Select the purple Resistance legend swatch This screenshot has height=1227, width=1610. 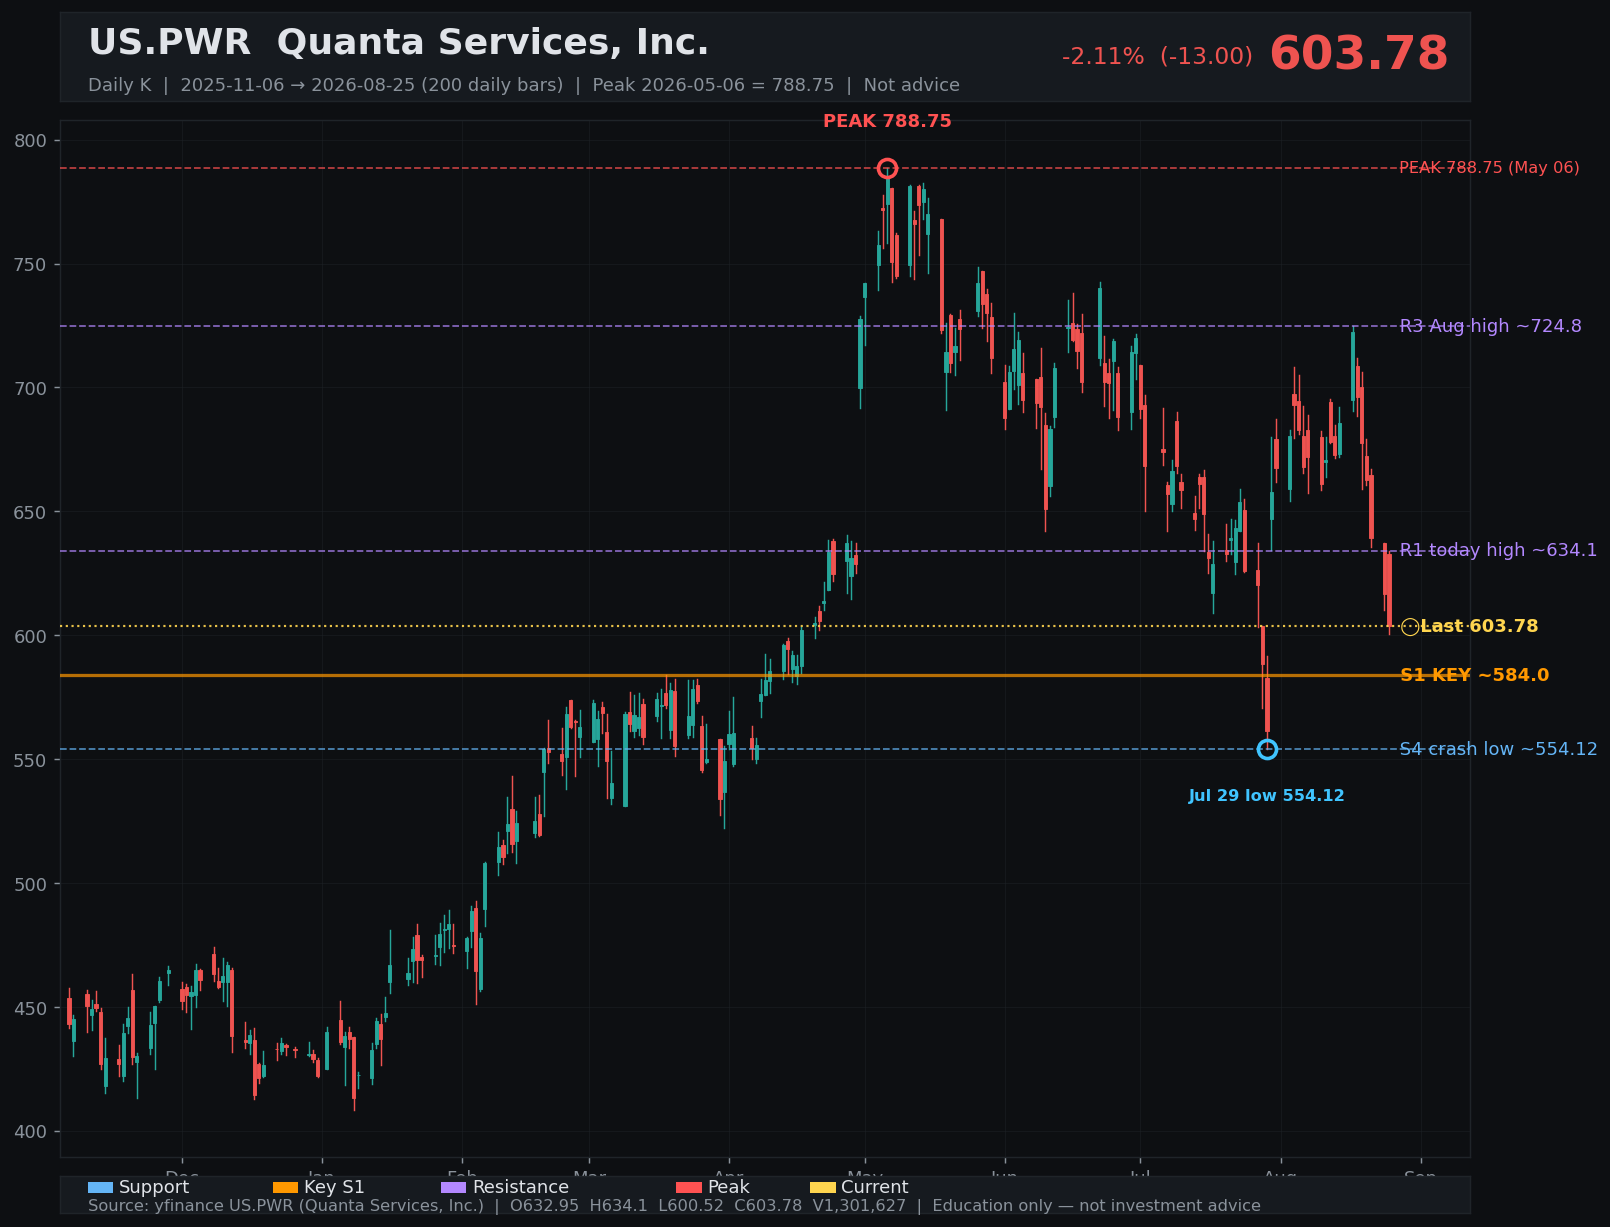coord(454,1188)
